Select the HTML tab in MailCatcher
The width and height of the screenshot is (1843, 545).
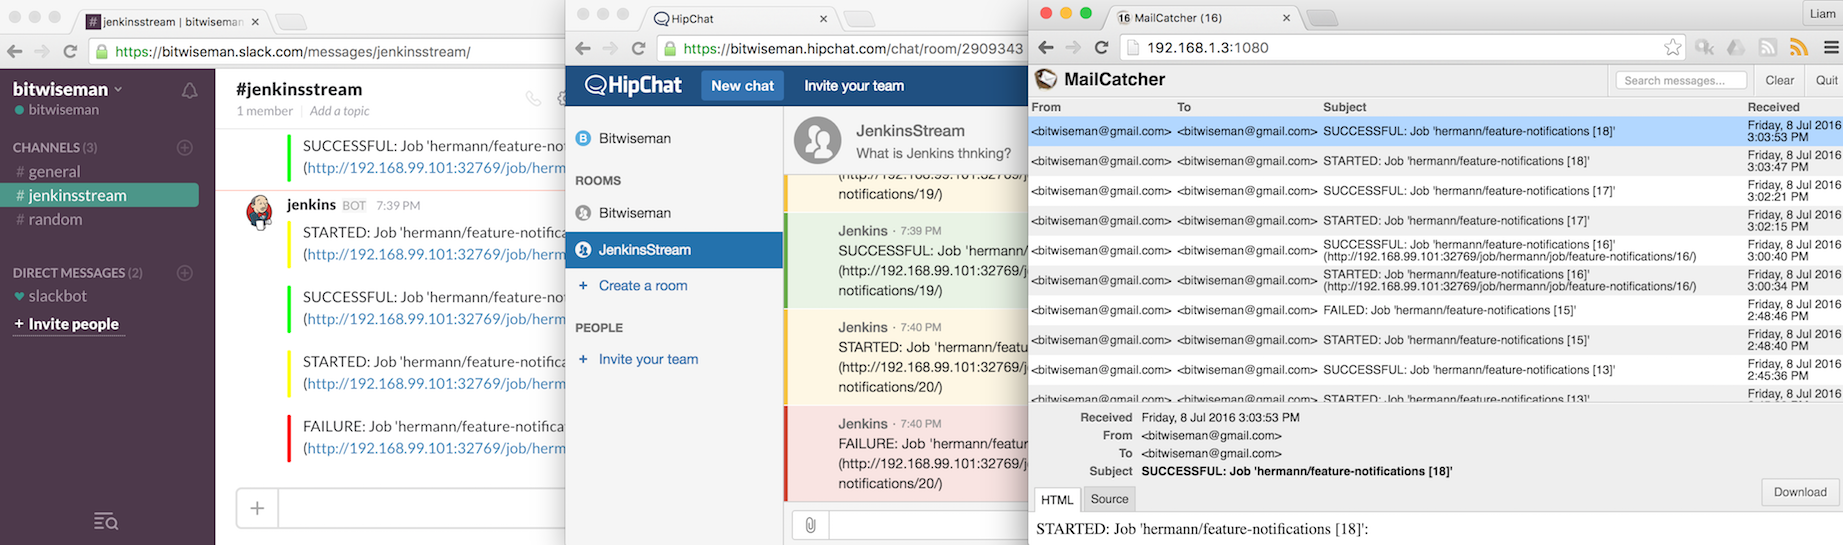[x=1057, y=500]
